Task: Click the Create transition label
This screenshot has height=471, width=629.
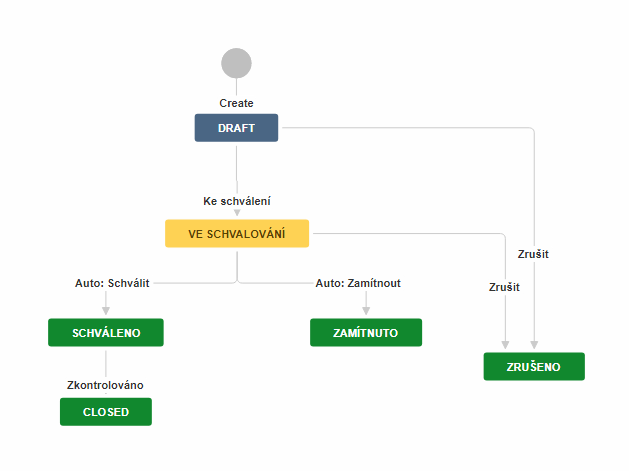Action: 236,103
